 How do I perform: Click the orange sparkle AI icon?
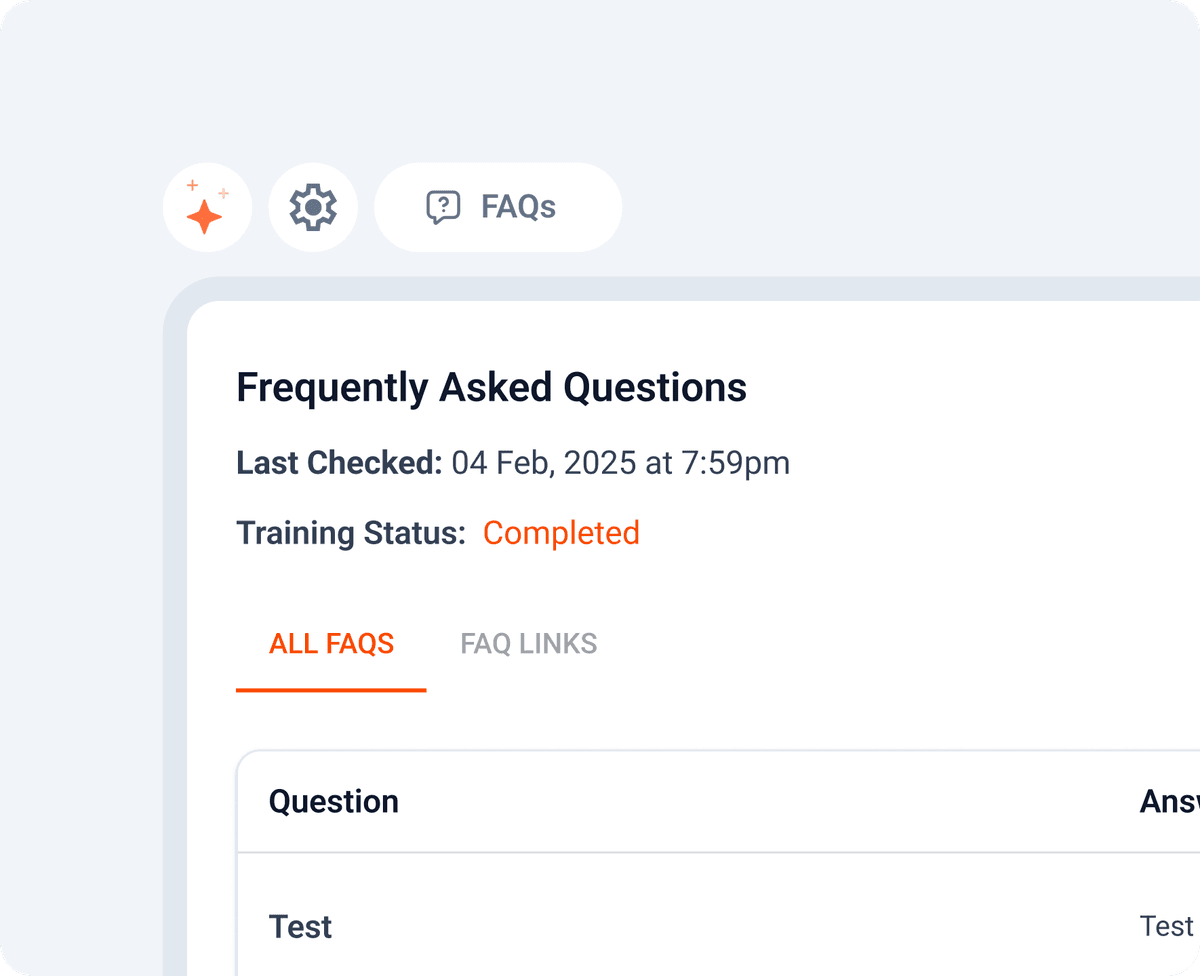pyautogui.click(x=207, y=207)
